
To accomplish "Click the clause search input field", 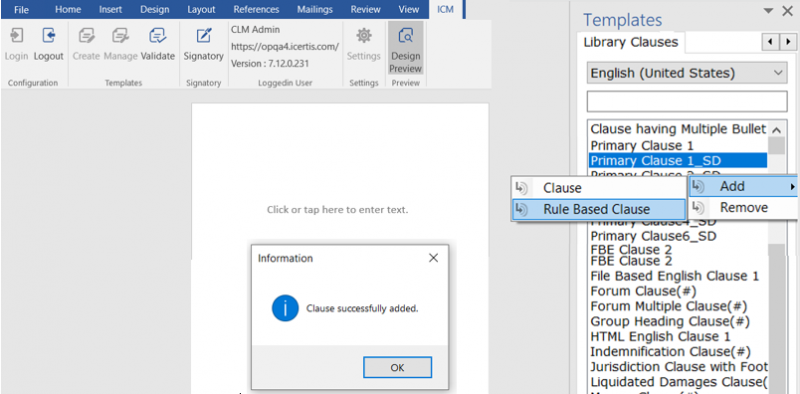I will [687, 102].
